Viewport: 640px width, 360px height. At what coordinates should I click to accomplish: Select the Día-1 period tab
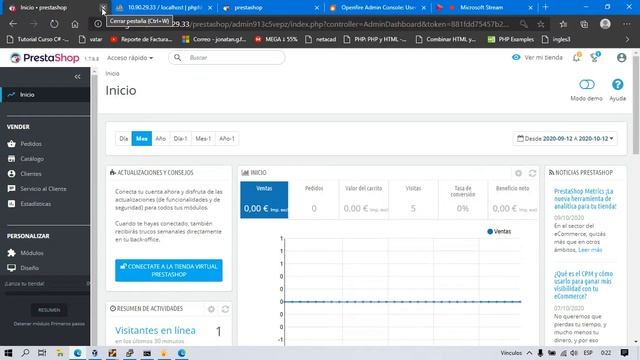[x=180, y=138]
